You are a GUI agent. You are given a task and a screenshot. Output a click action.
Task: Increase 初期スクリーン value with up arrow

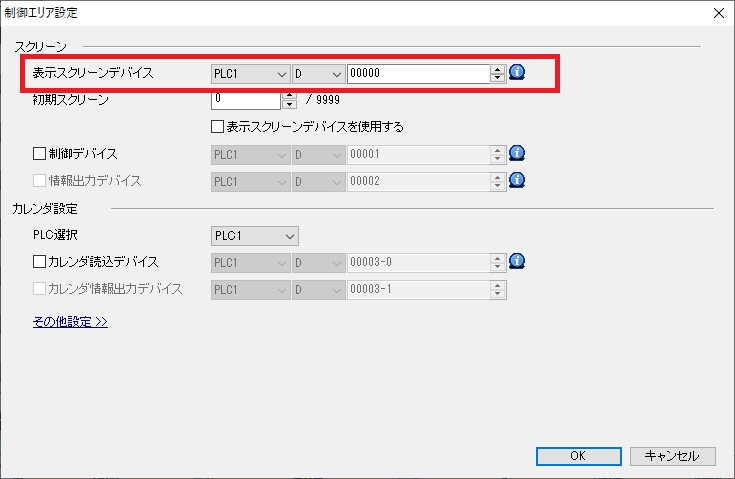coord(290,96)
